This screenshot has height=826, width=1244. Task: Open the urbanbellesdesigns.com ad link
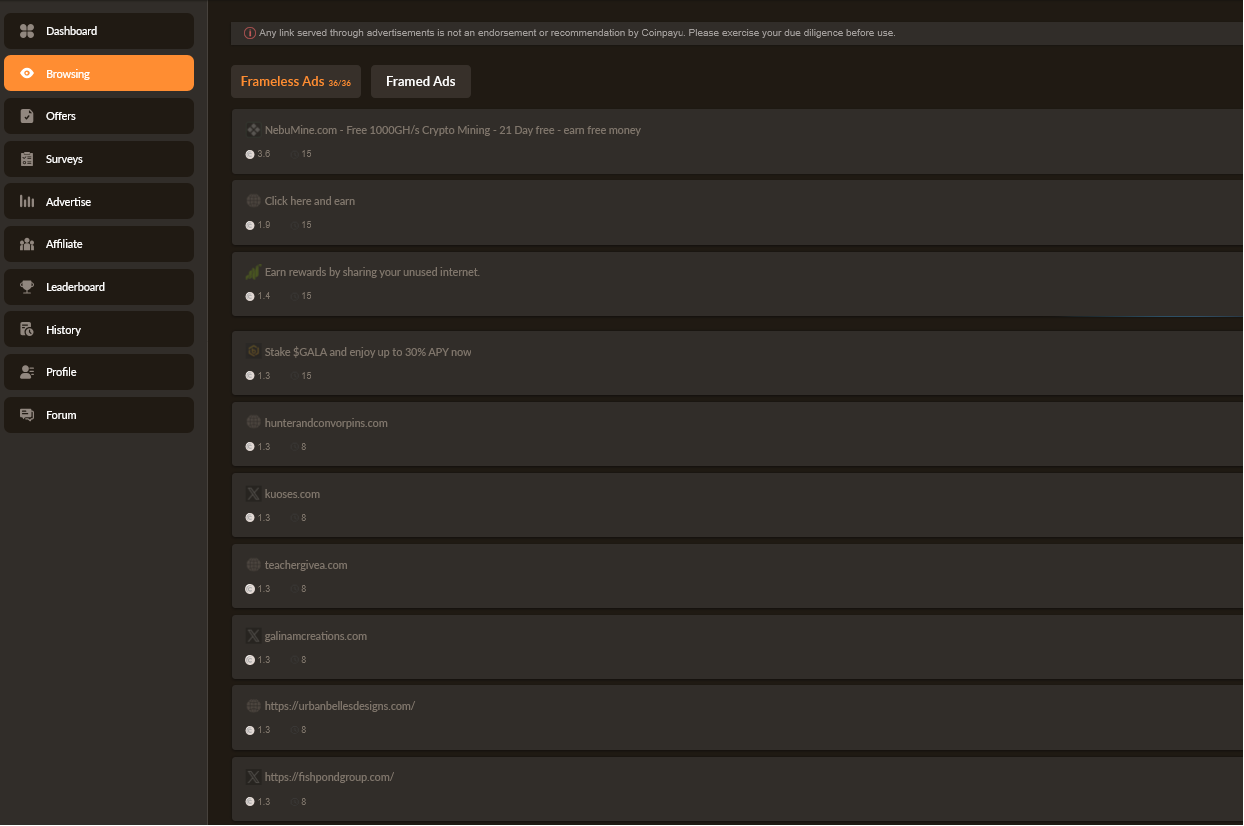click(x=339, y=706)
